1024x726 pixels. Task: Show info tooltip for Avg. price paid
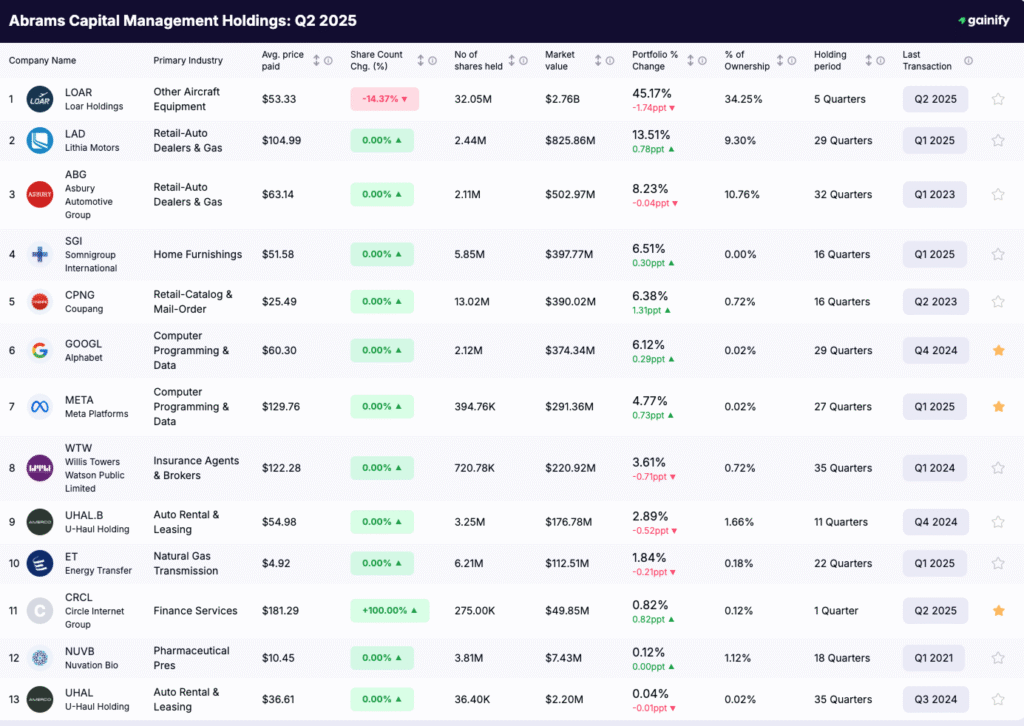(328, 61)
